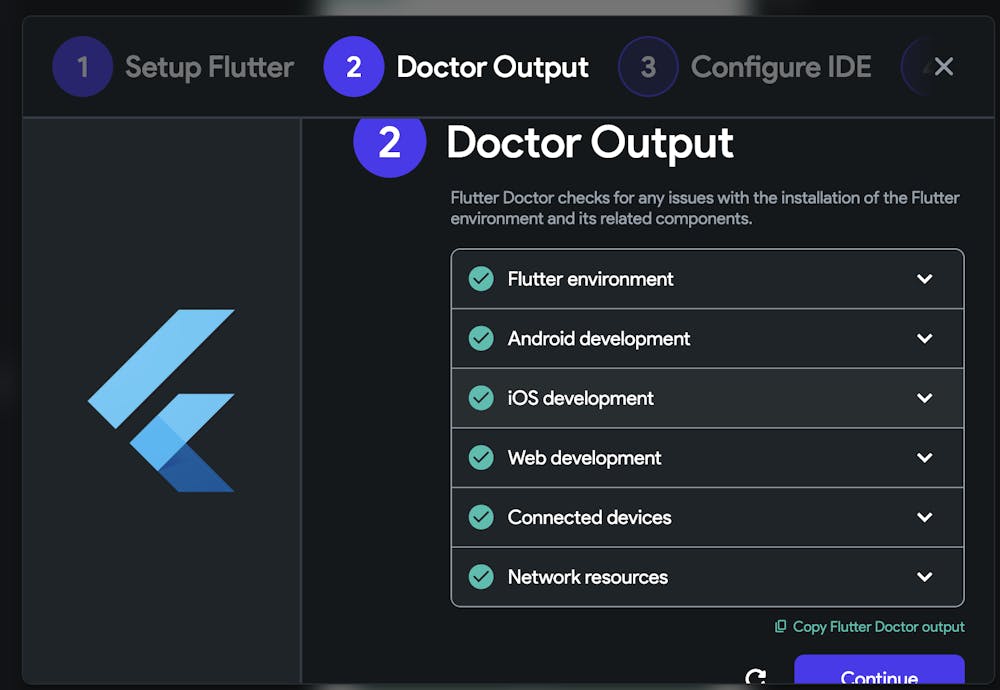Viewport: 1000px width, 690px height.
Task: Click the green check next to Android development
Action: point(481,338)
